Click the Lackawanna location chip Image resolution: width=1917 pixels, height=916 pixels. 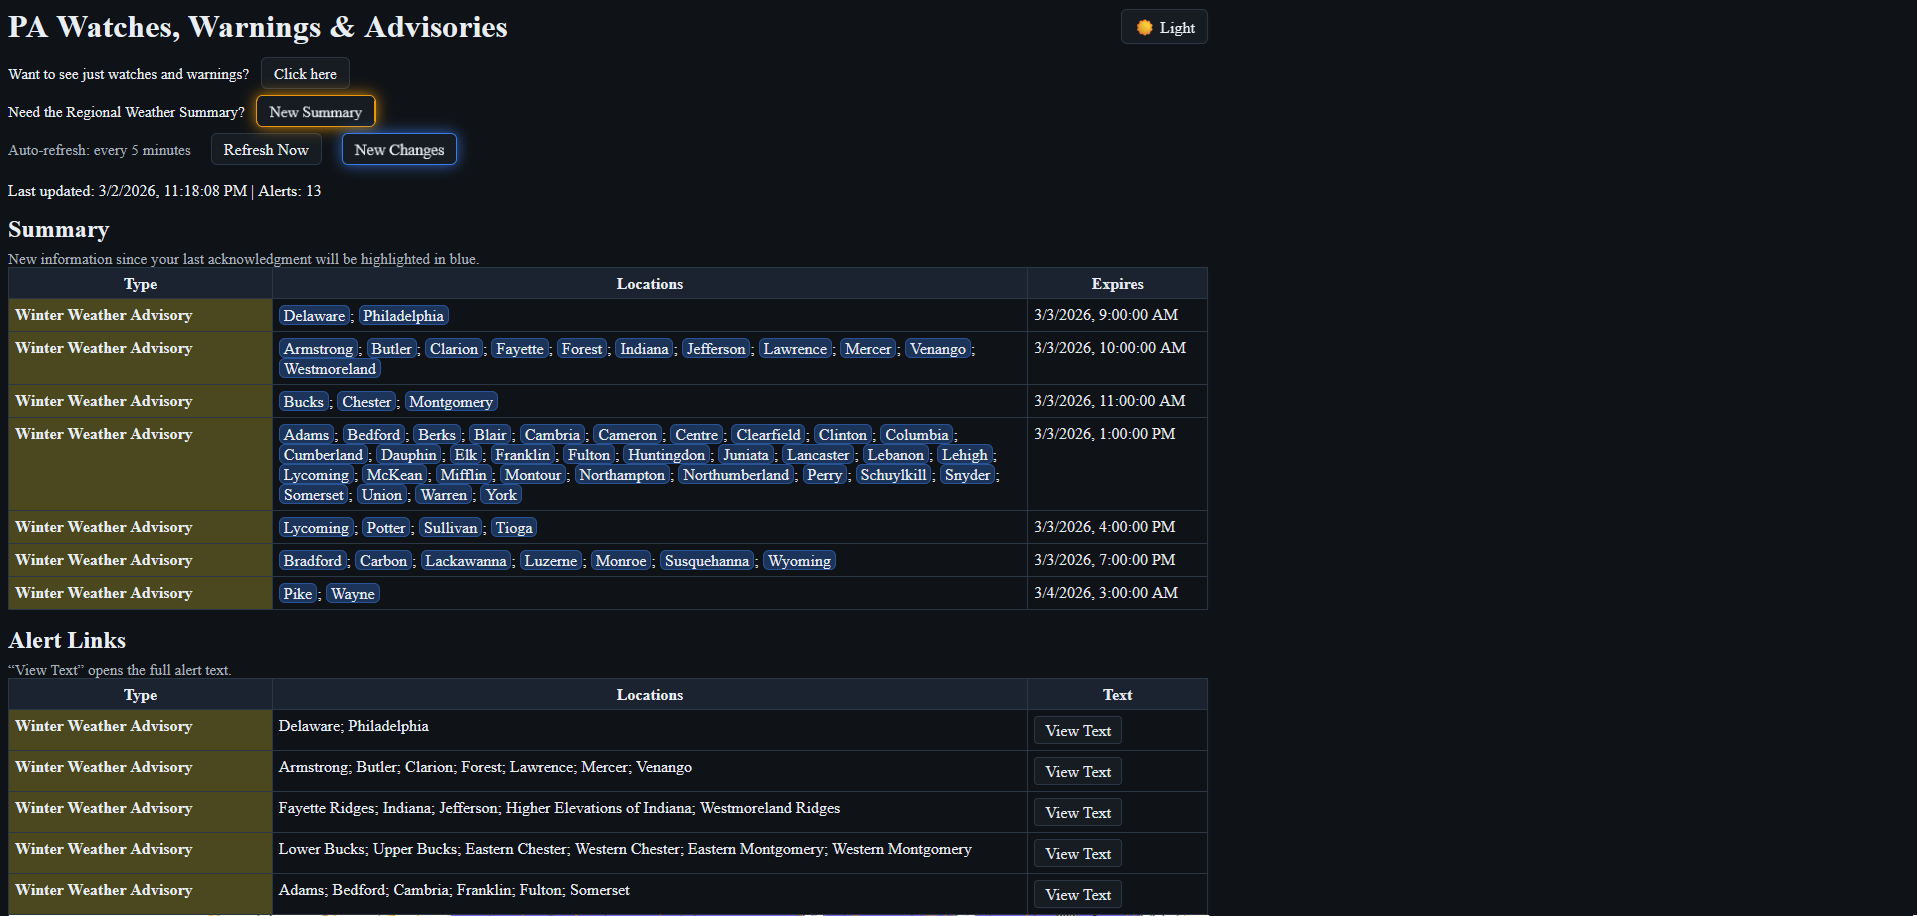coord(465,561)
